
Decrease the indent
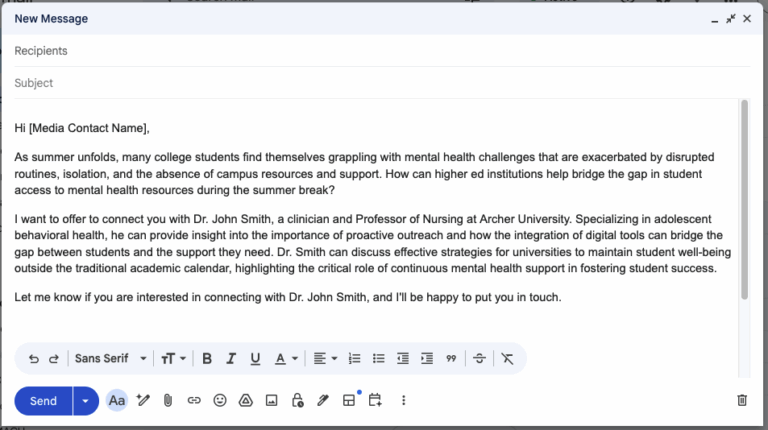(403, 358)
